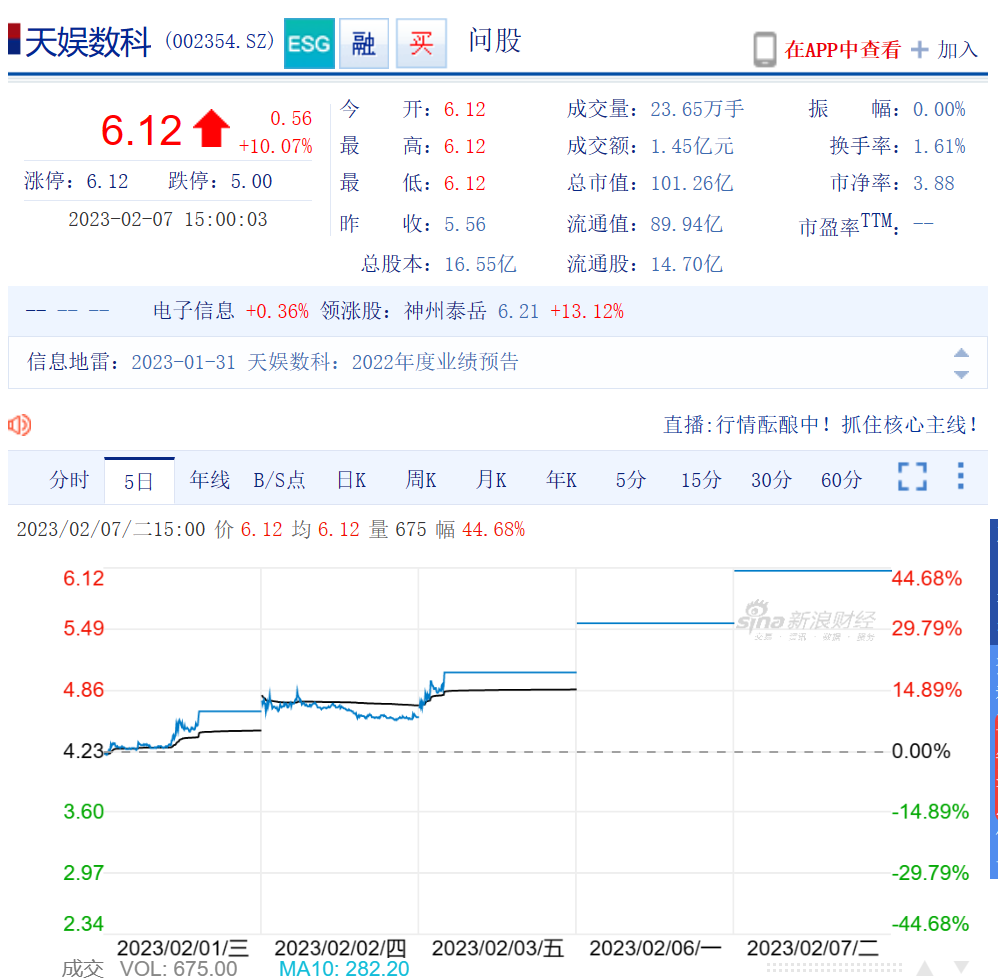
Task: Select the 15分 interval tab
Action: point(701,480)
